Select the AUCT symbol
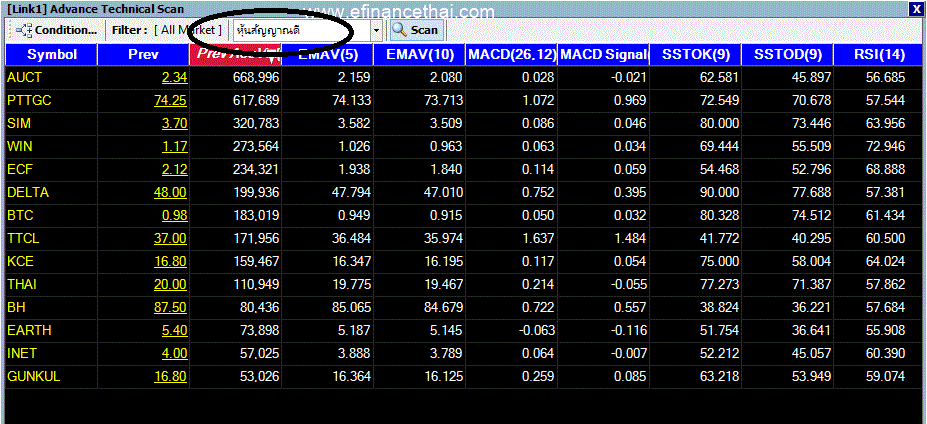The image size is (927, 424). 24,77
